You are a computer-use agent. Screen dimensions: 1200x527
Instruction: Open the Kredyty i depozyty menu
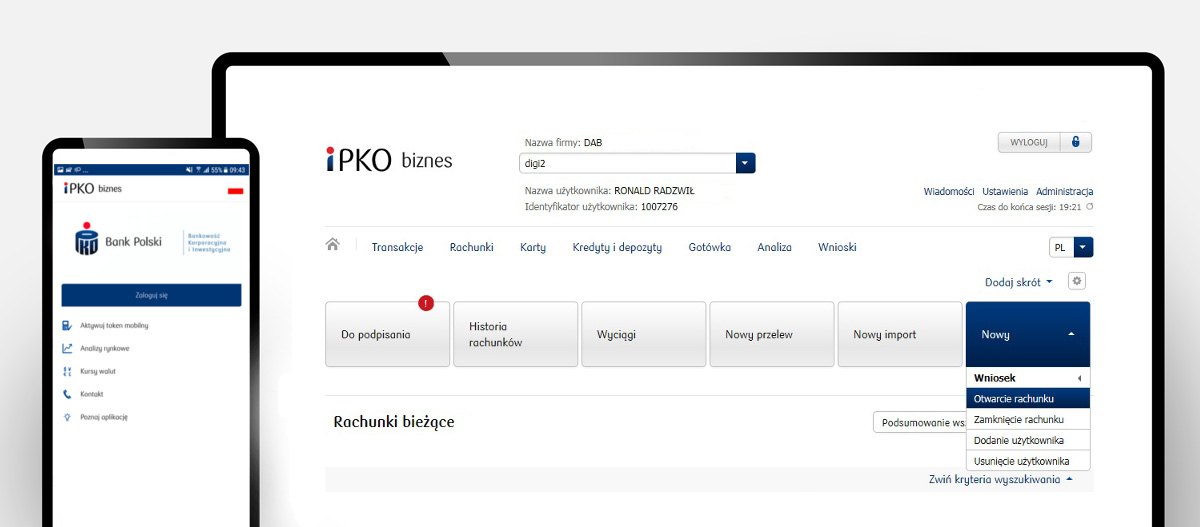click(x=617, y=247)
